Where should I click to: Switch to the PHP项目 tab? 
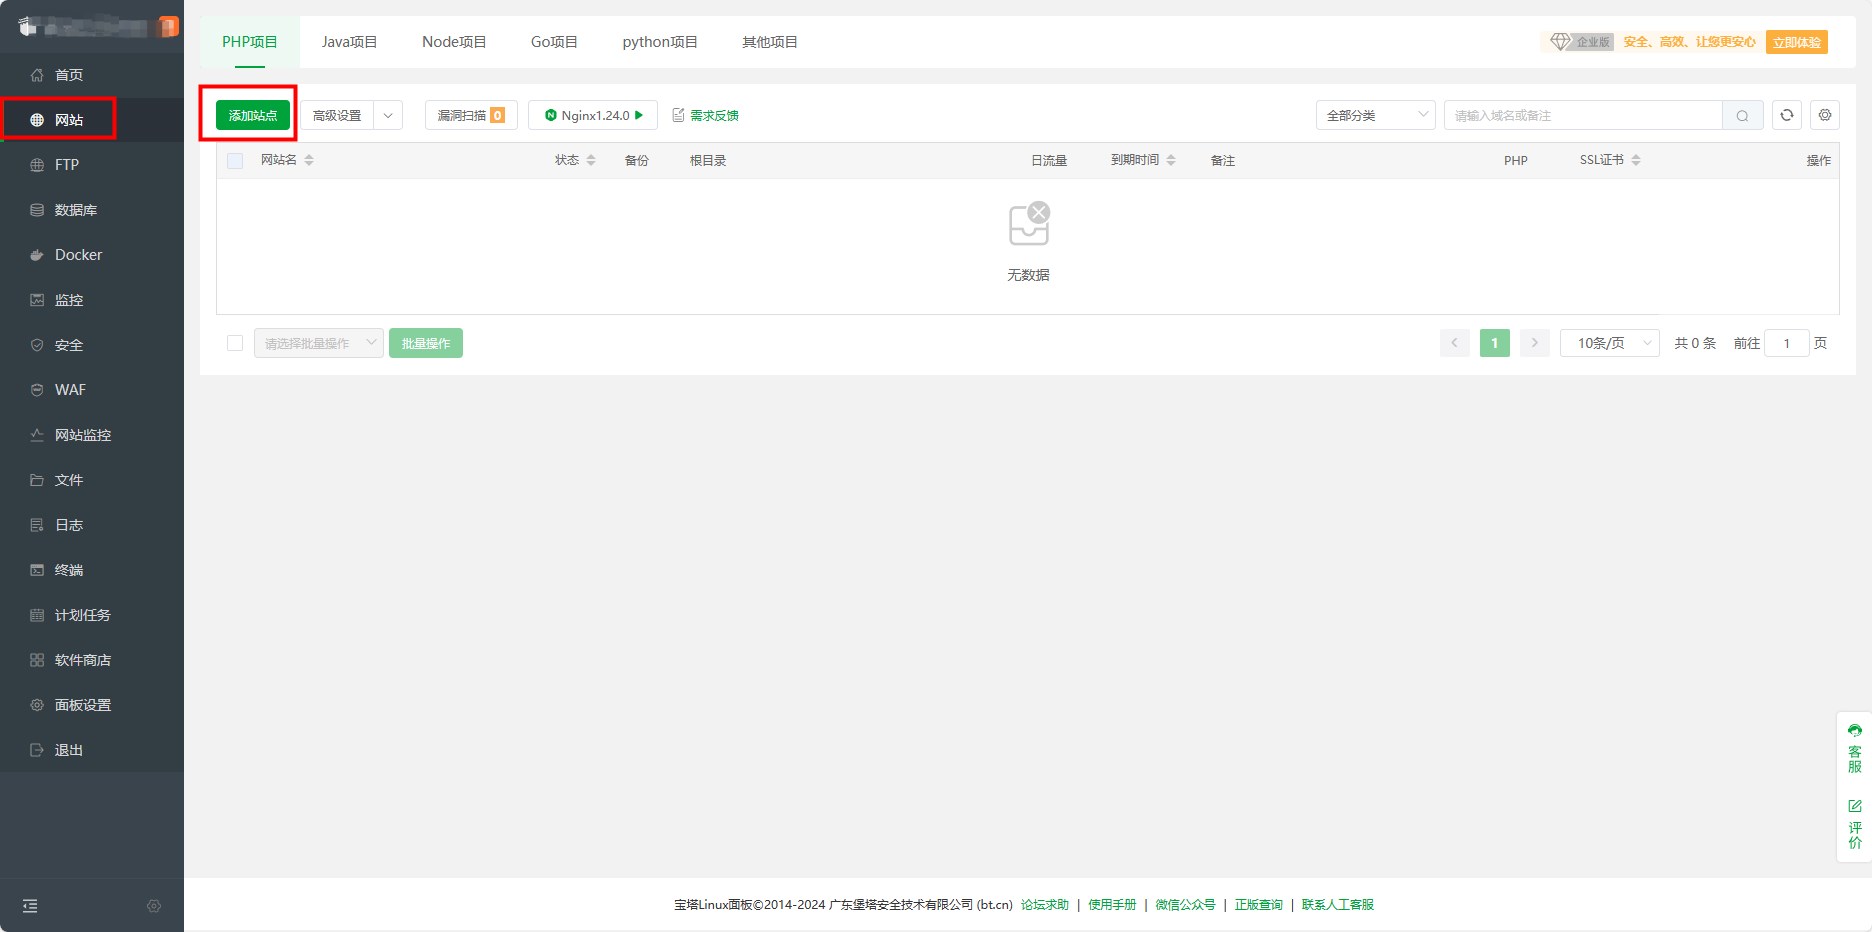(250, 42)
